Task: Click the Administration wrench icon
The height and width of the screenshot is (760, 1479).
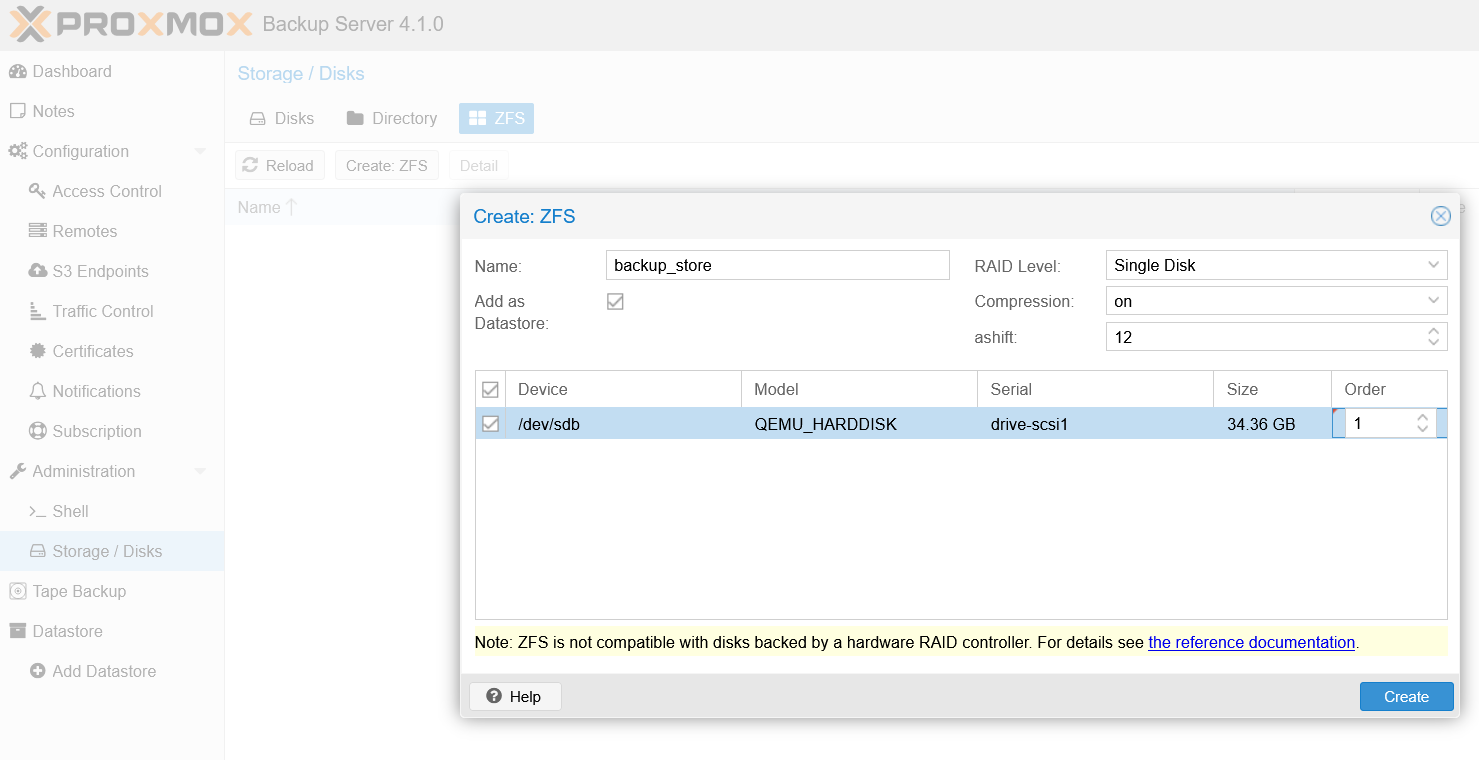Action: (x=17, y=471)
